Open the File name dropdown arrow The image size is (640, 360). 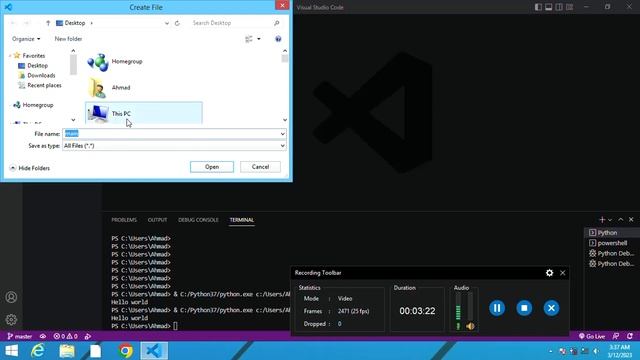[x=282, y=134]
